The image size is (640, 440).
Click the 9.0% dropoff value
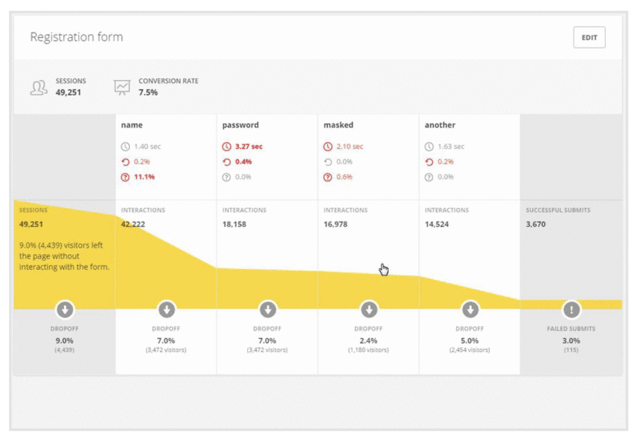point(64,340)
